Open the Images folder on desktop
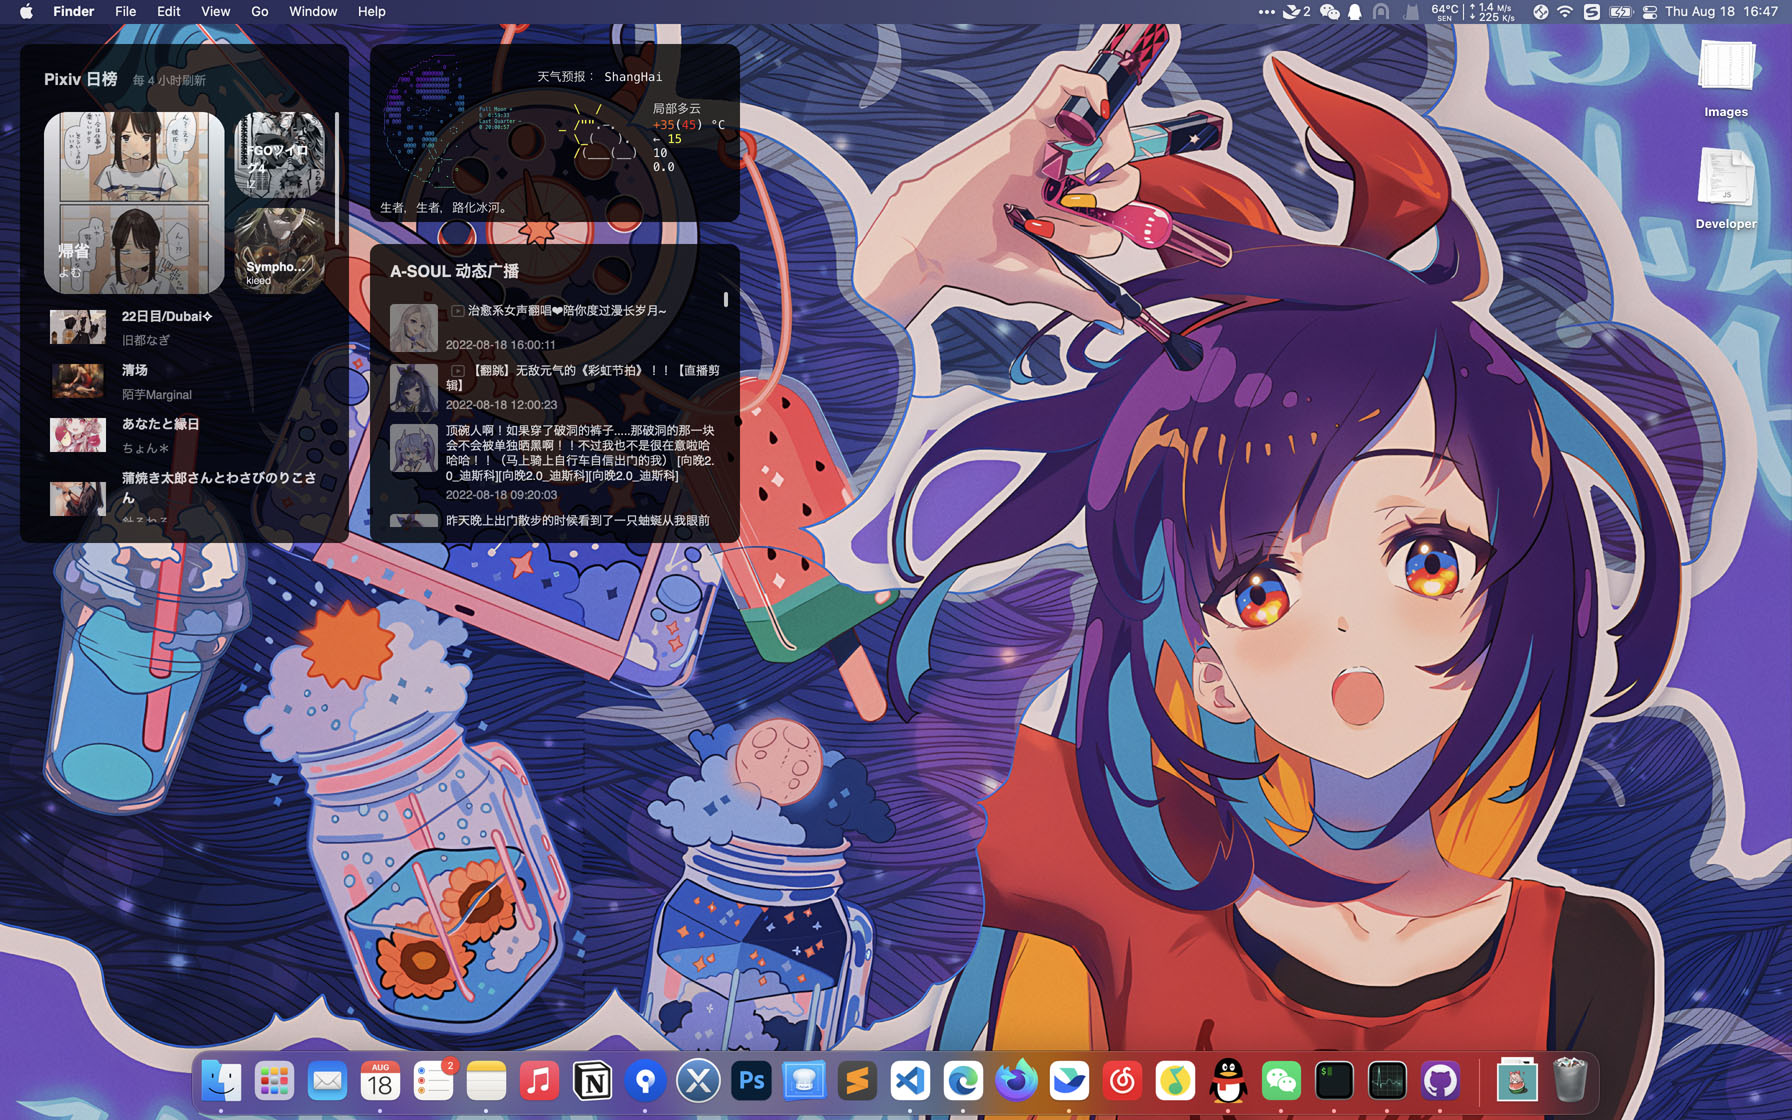 tap(1726, 78)
